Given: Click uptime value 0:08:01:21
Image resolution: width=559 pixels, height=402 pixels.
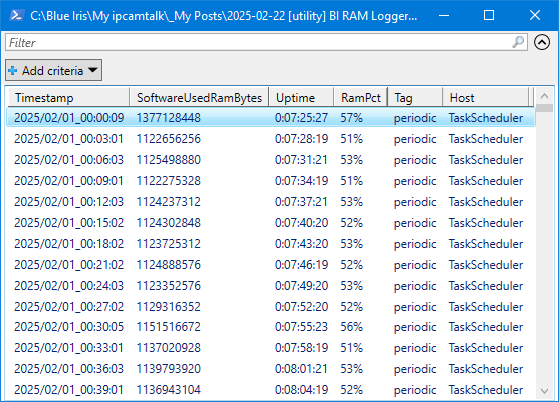Looking at the screenshot, I should click(x=301, y=369).
